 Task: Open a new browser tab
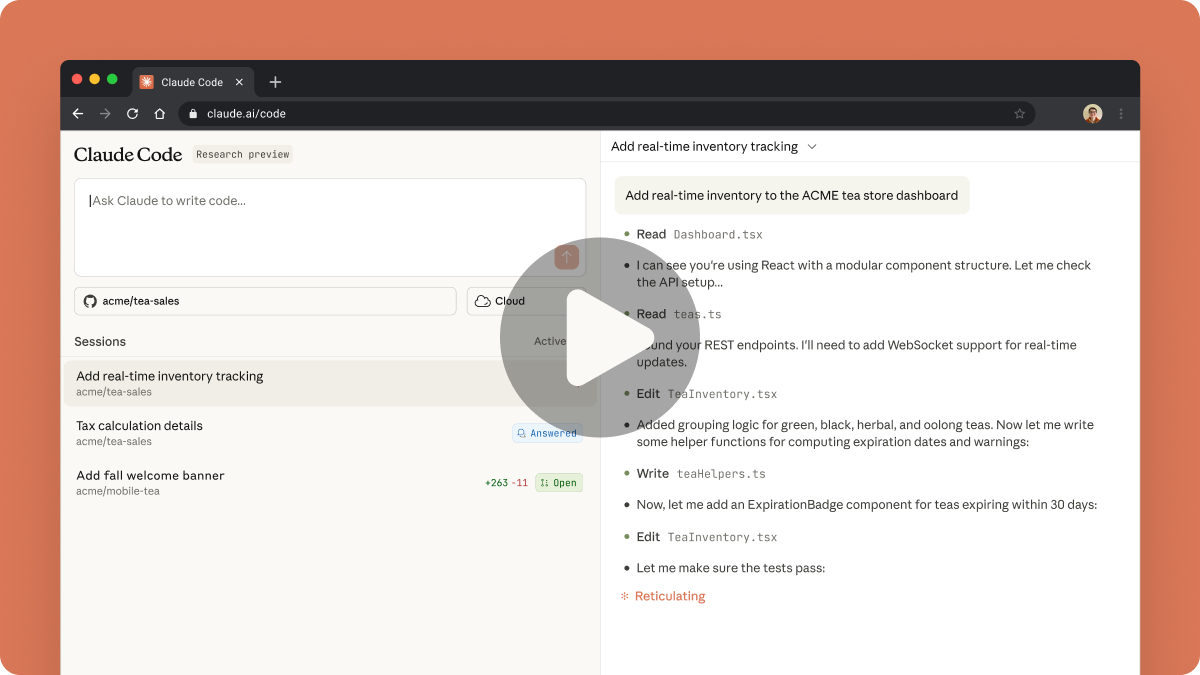tap(275, 82)
